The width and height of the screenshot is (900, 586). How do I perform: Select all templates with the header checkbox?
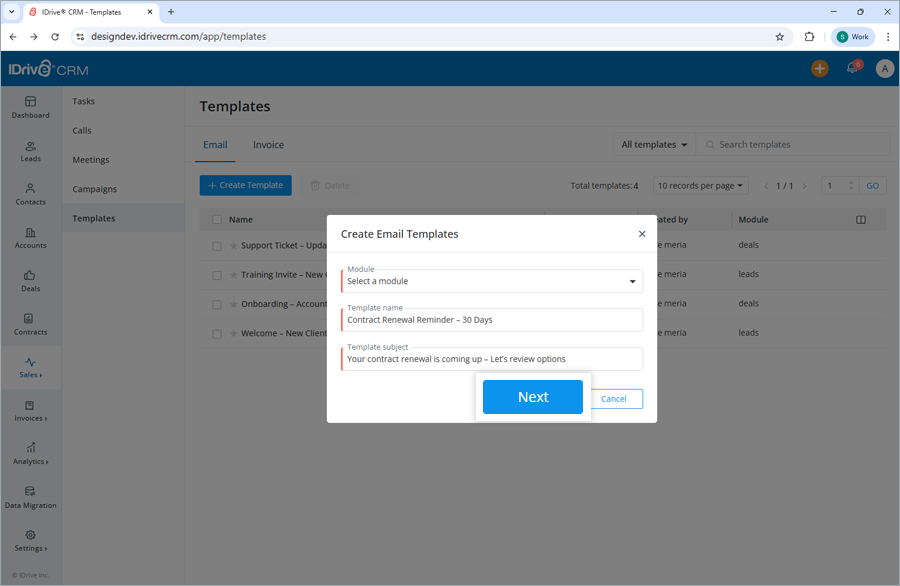coord(217,219)
